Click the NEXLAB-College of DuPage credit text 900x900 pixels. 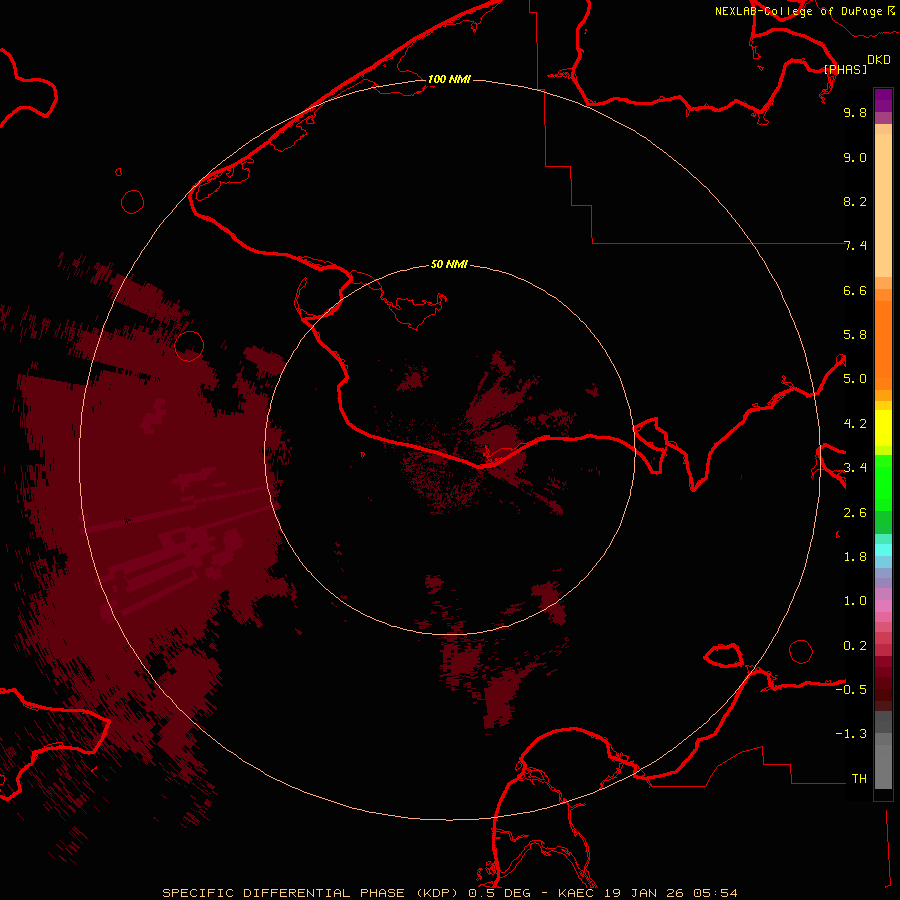pyautogui.click(x=798, y=11)
